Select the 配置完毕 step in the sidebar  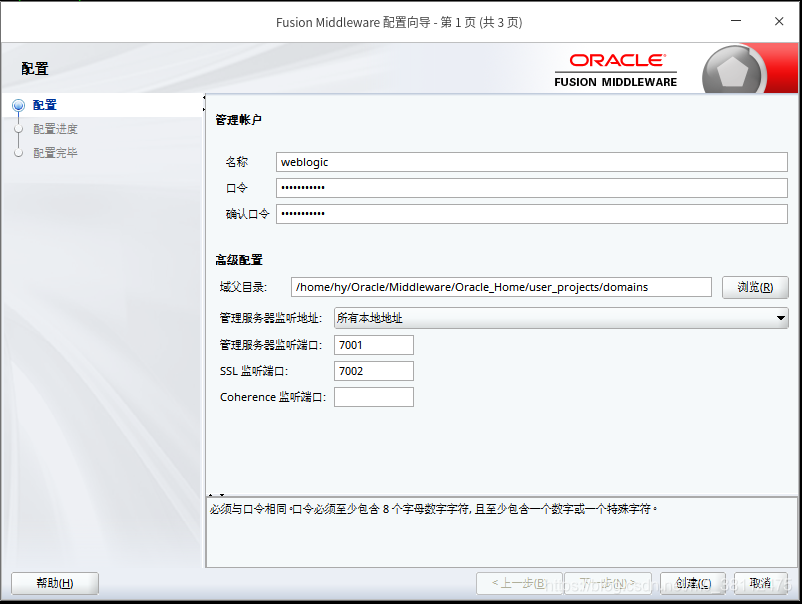tap(55, 152)
